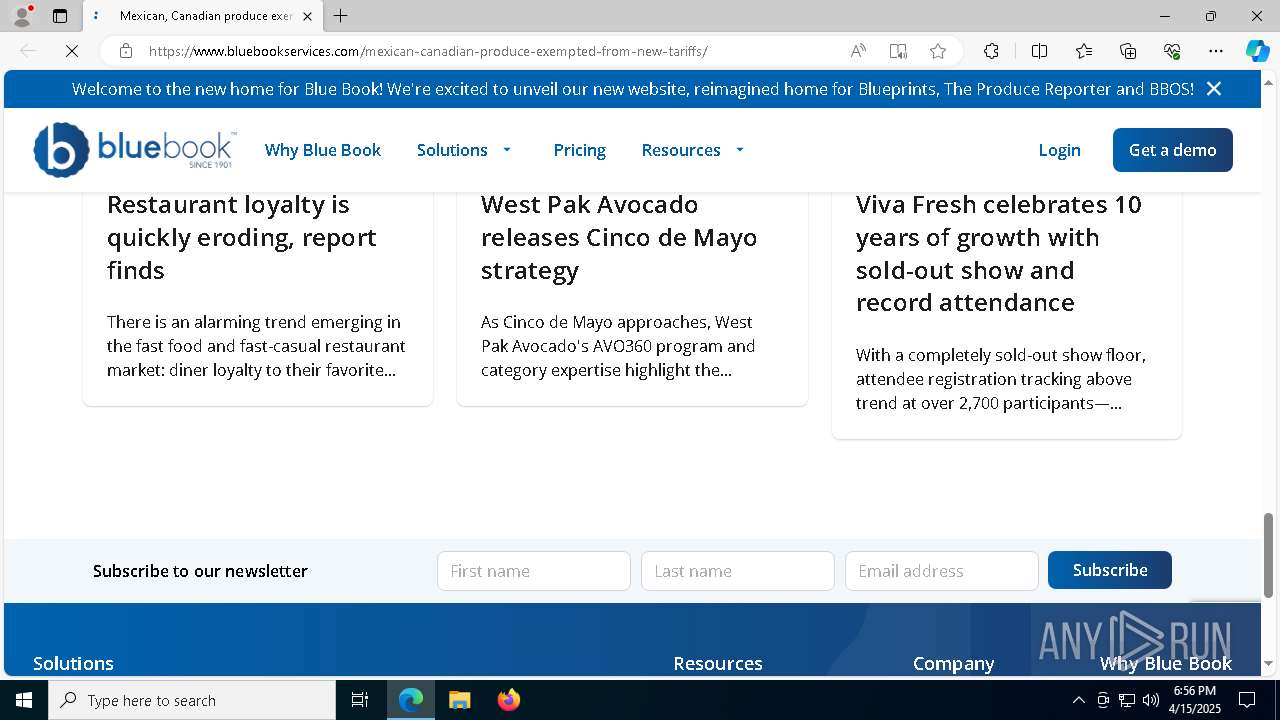Click the taskbar search box
The width and height of the screenshot is (1280, 720).
192,700
